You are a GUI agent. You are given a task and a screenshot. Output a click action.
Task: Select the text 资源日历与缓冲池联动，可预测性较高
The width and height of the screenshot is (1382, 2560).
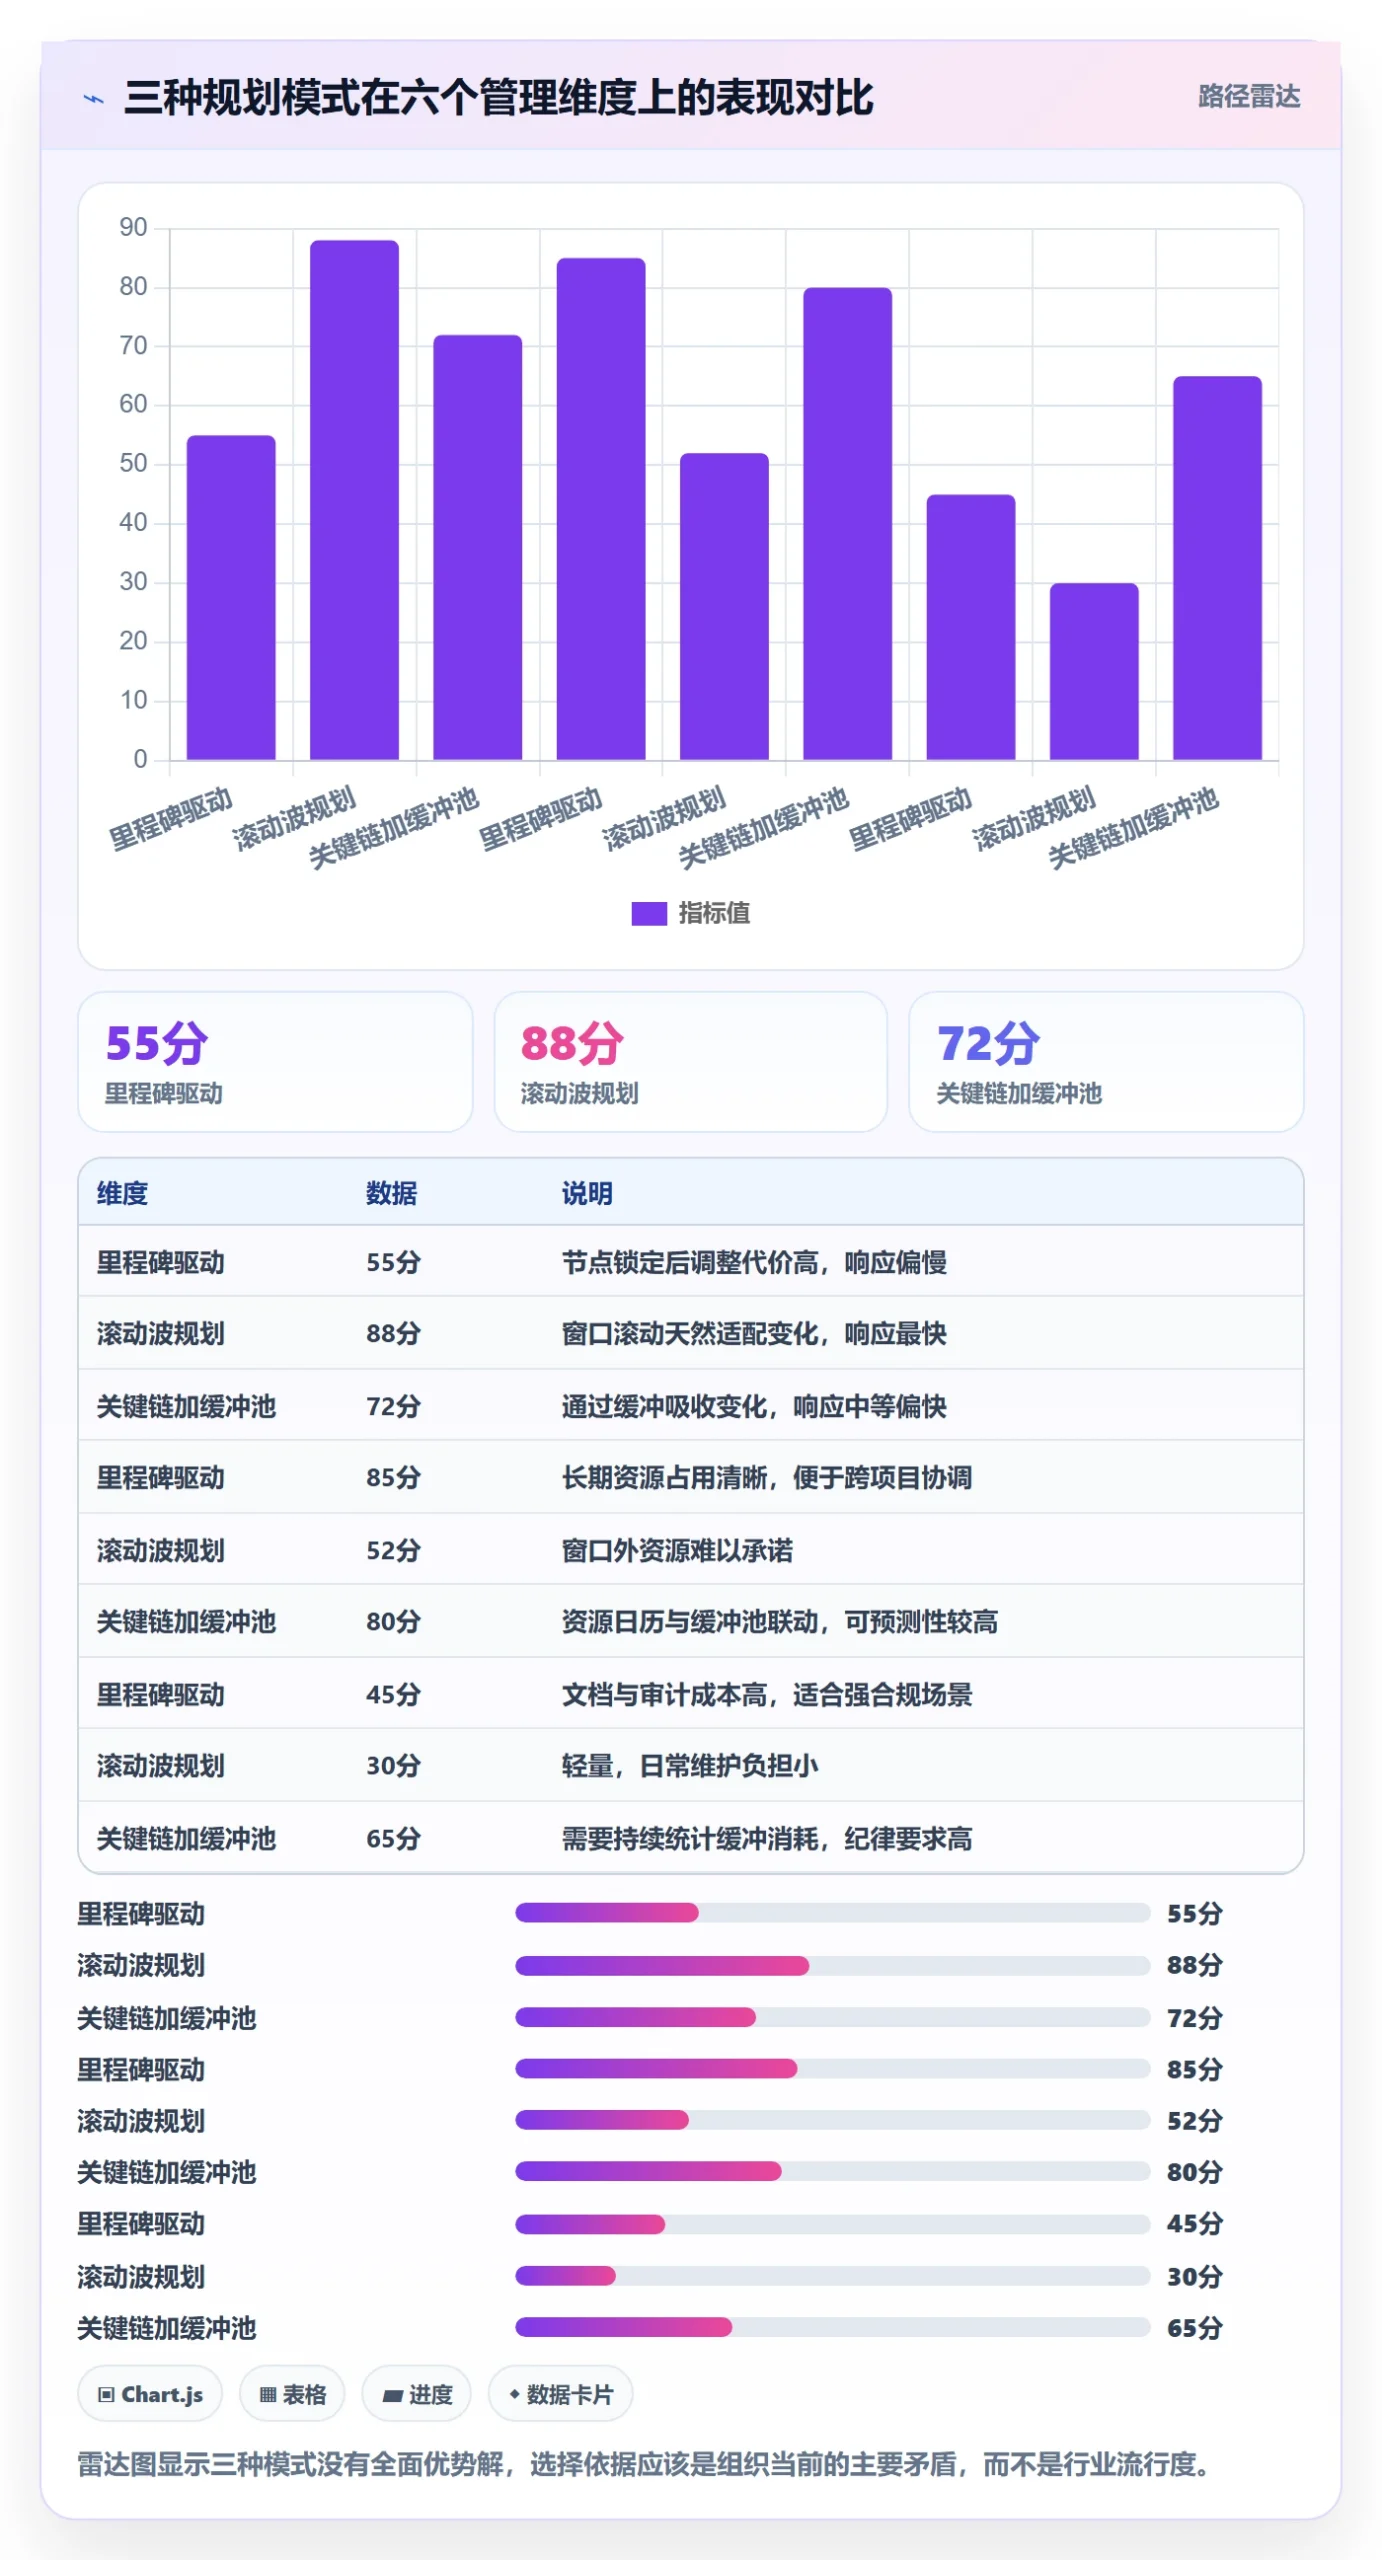tap(780, 1621)
